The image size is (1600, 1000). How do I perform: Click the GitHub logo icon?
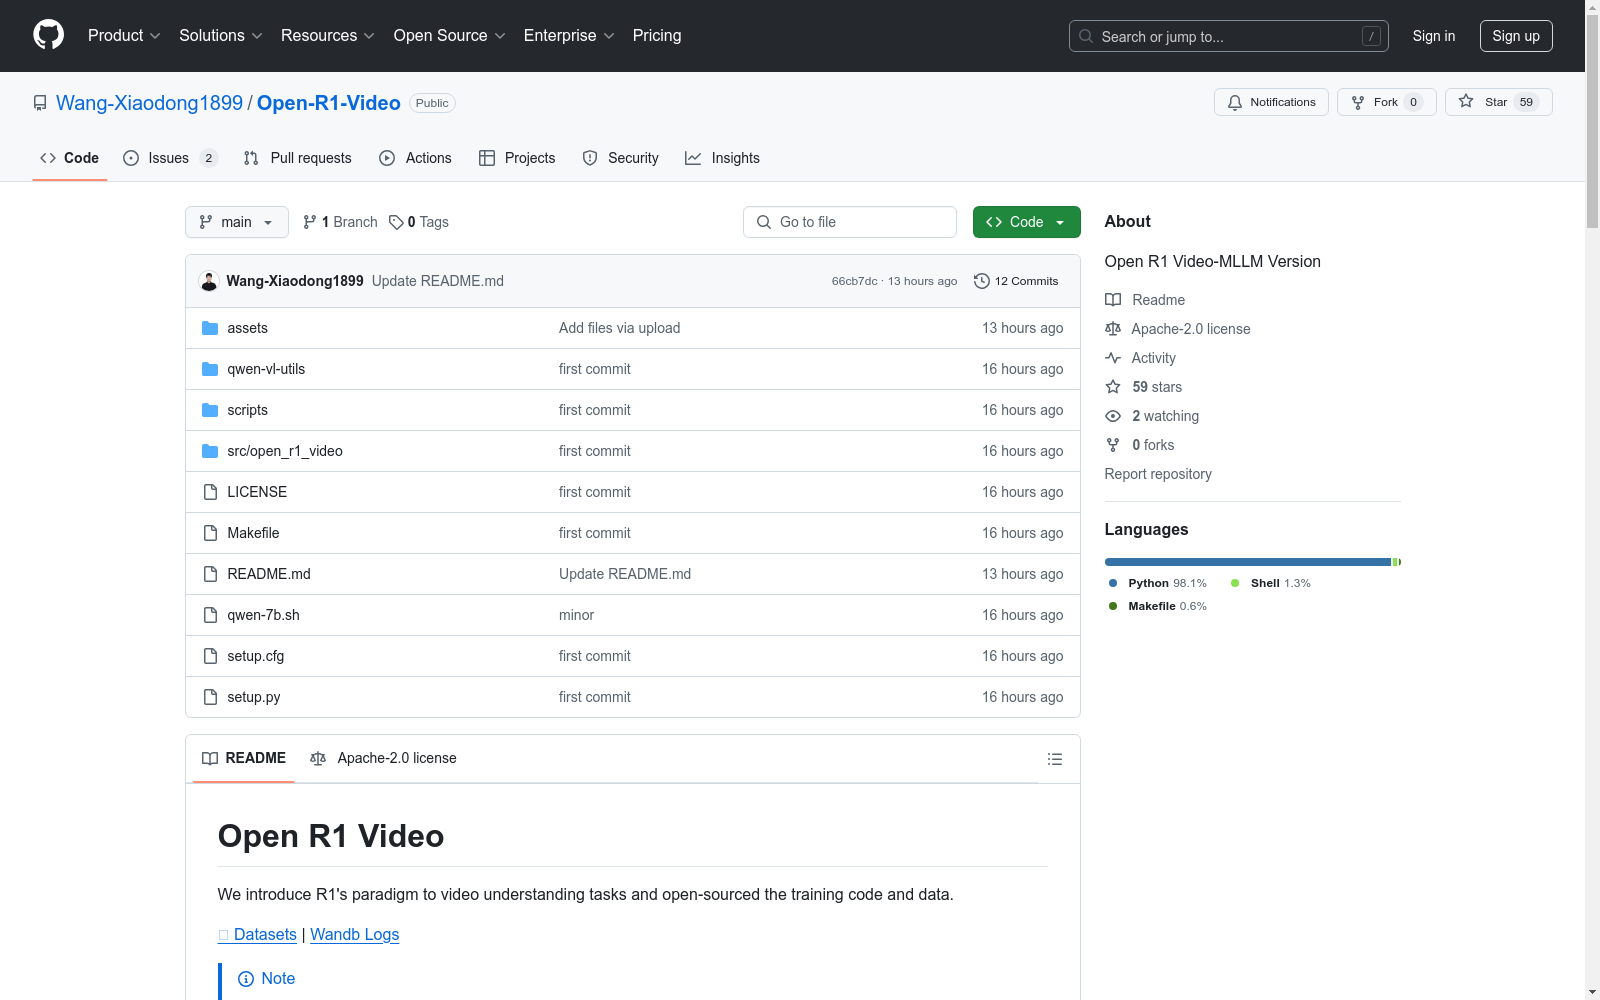click(x=48, y=35)
